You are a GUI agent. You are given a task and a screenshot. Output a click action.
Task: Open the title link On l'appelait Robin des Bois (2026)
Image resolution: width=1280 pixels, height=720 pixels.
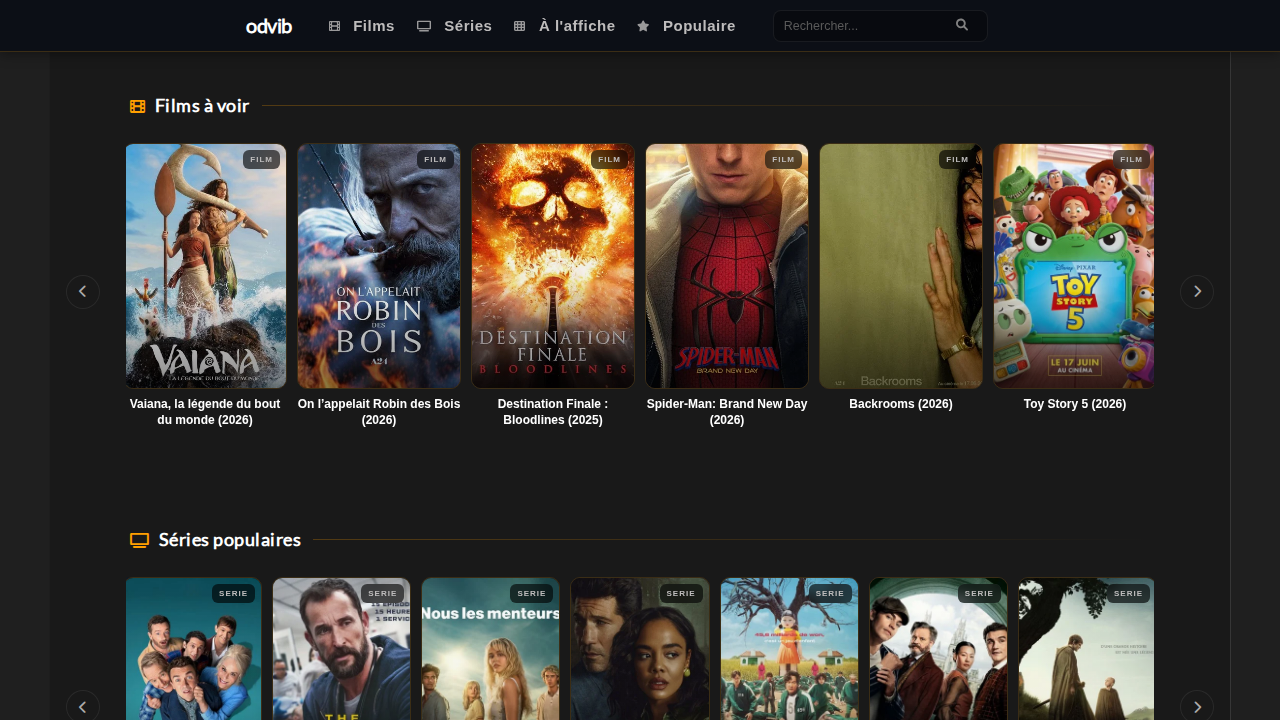coord(379,412)
